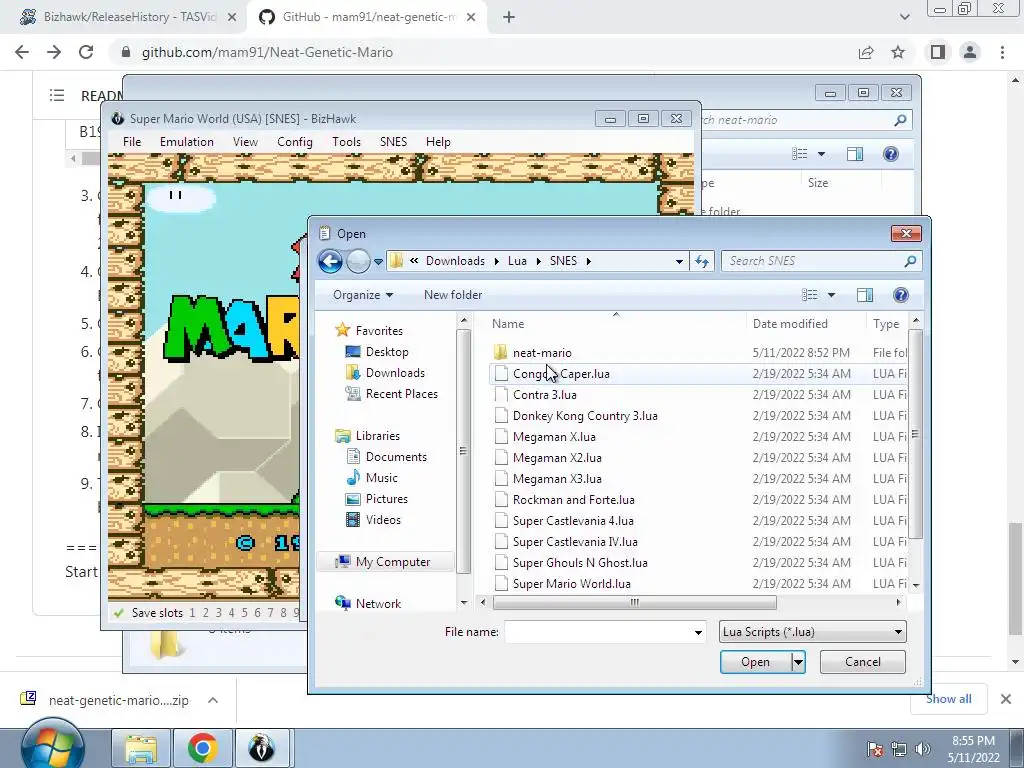Select the neat-mario folder
The image size is (1024, 768).
(542, 353)
